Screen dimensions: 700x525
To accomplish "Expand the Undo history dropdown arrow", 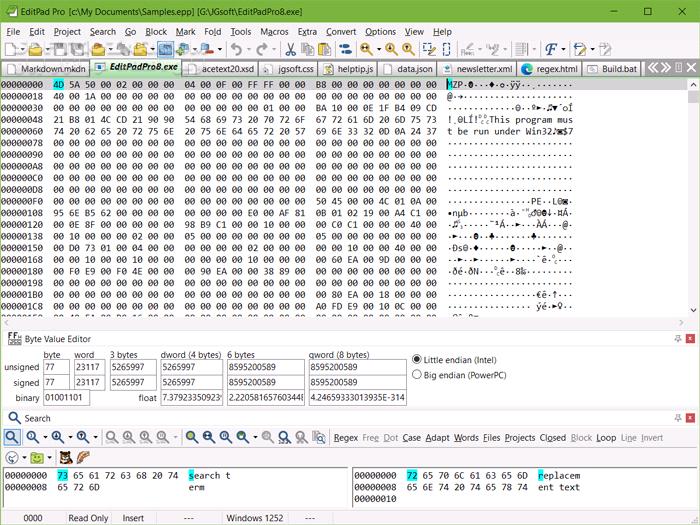I will 248,49.
